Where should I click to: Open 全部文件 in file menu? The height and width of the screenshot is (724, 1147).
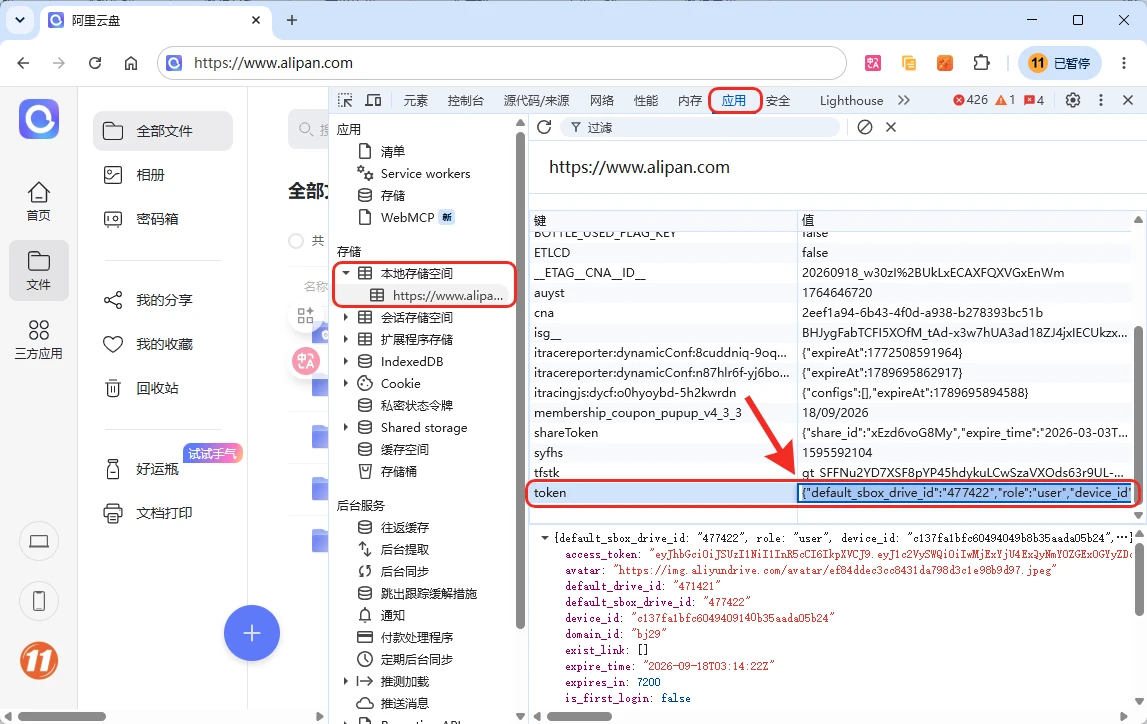pos(163,131)
